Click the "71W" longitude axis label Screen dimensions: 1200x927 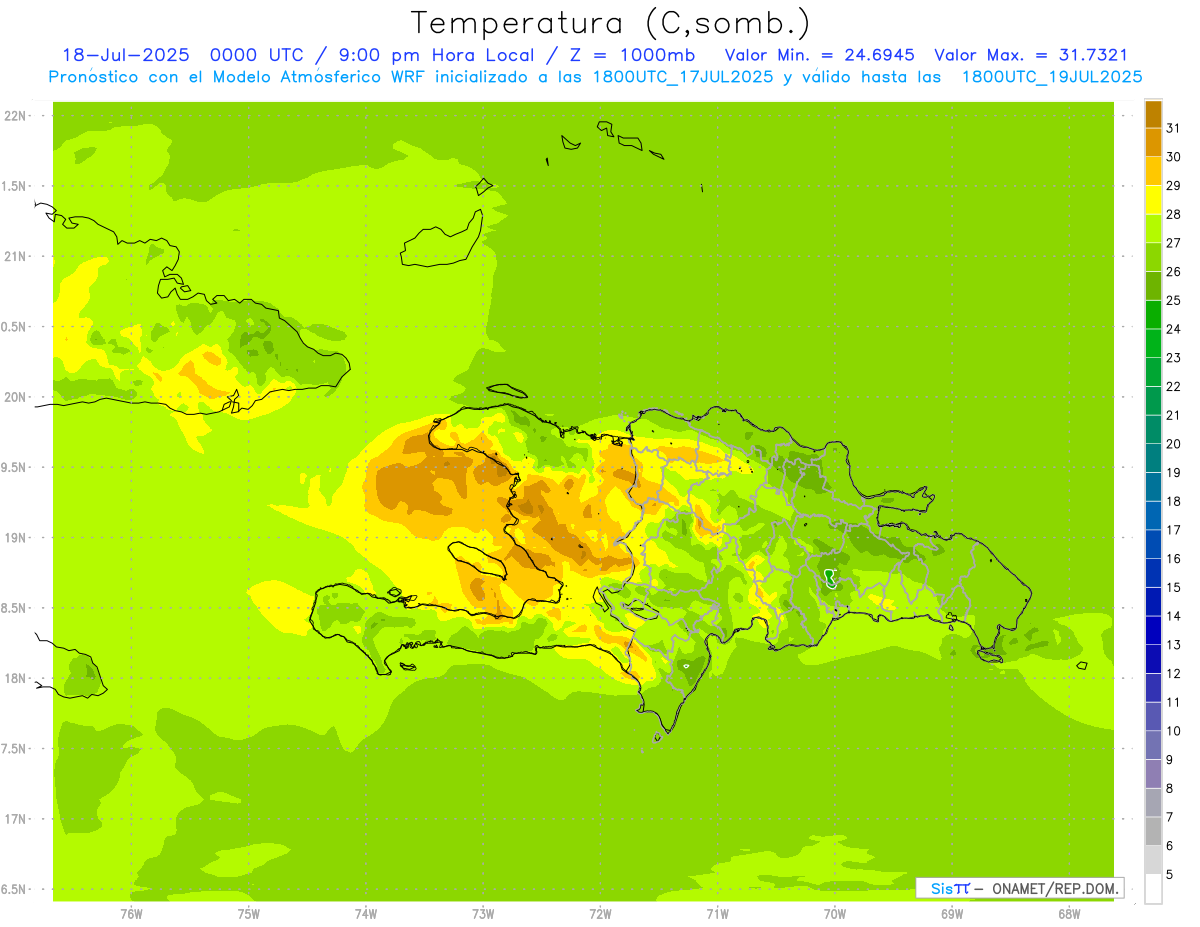coord(717,914)
